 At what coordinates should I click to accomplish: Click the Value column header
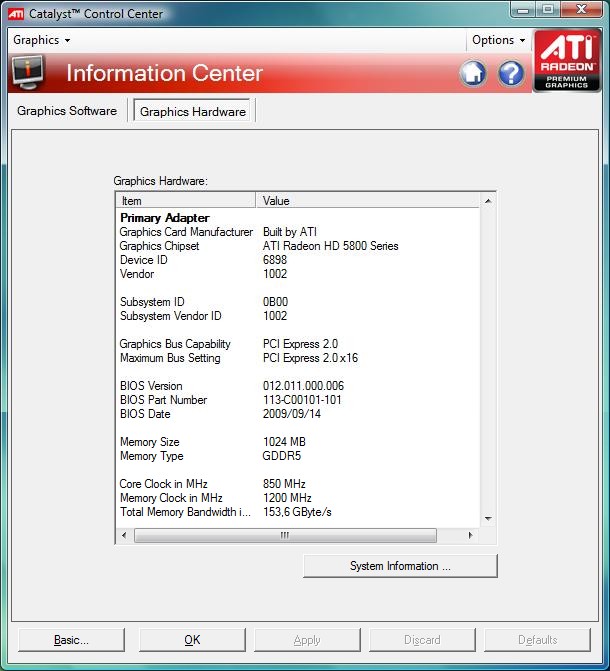pyautogui.click(x=368, y=201)
